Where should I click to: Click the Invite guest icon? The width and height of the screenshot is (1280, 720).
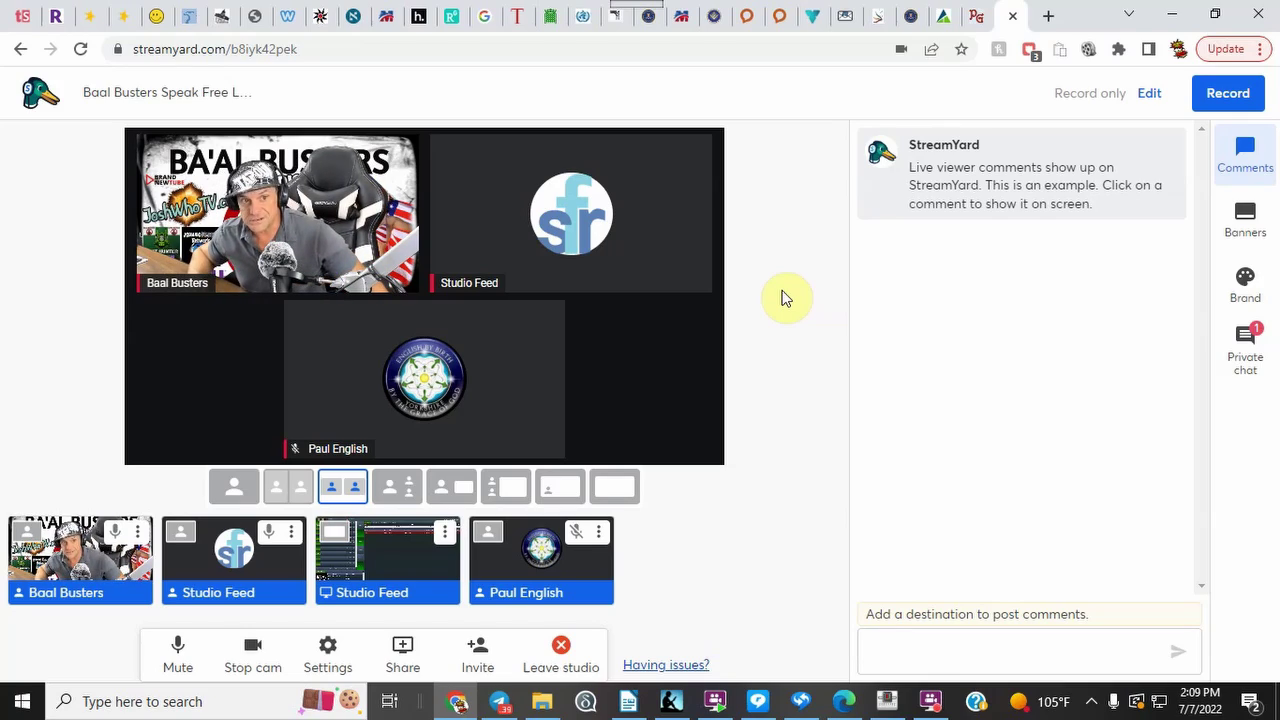[x=477, y=654]
